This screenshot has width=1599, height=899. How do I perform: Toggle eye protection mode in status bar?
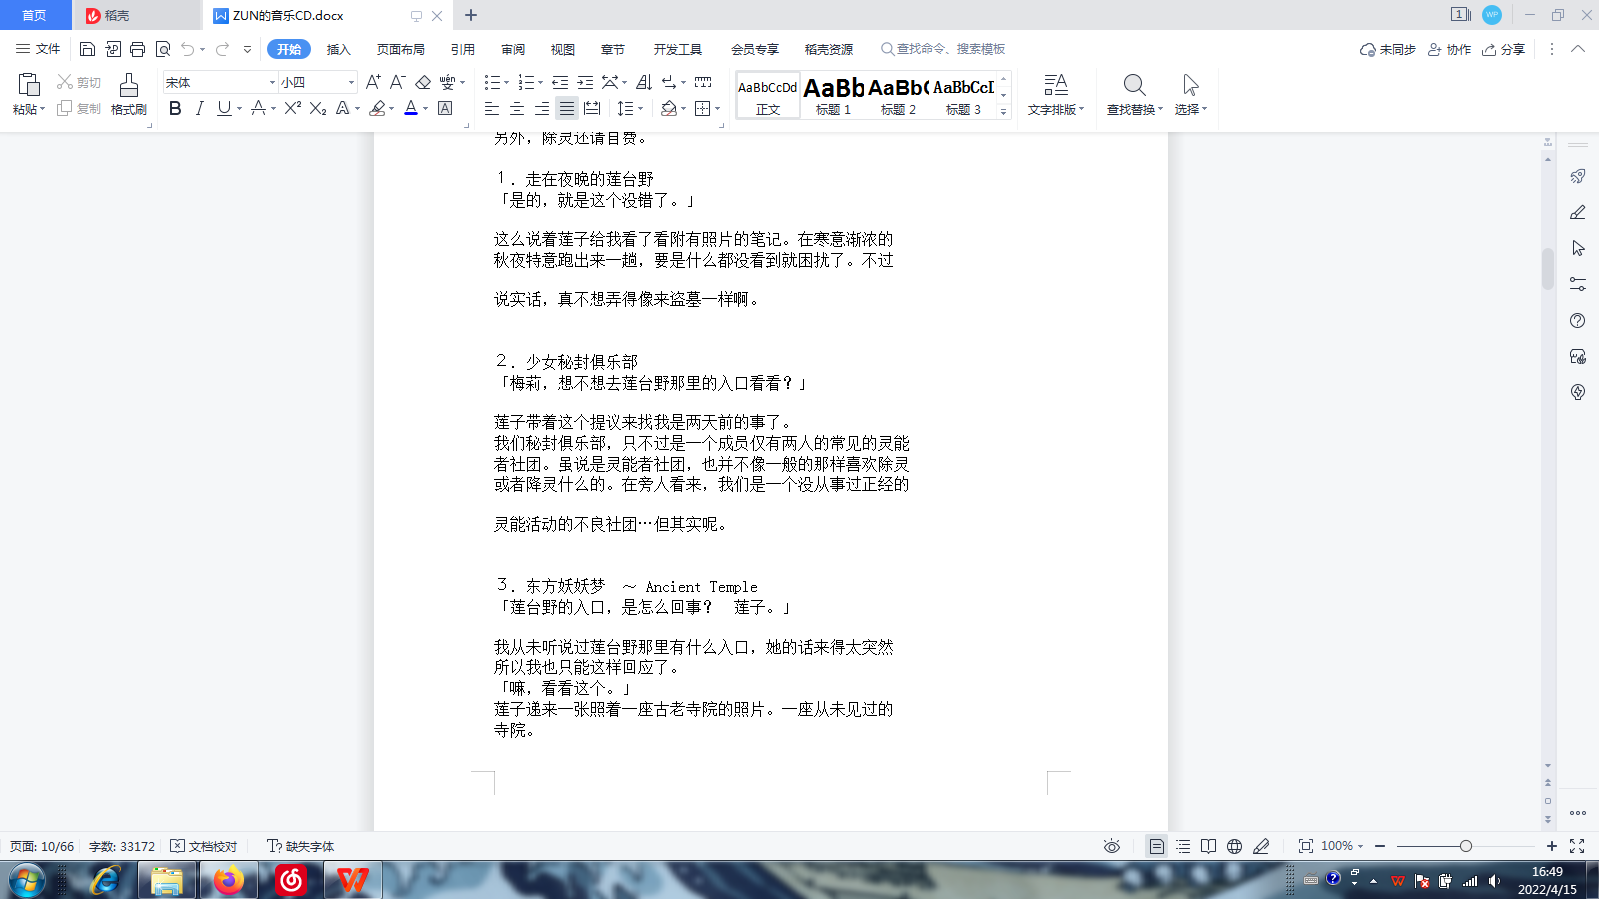click(x=1111, y=846)
